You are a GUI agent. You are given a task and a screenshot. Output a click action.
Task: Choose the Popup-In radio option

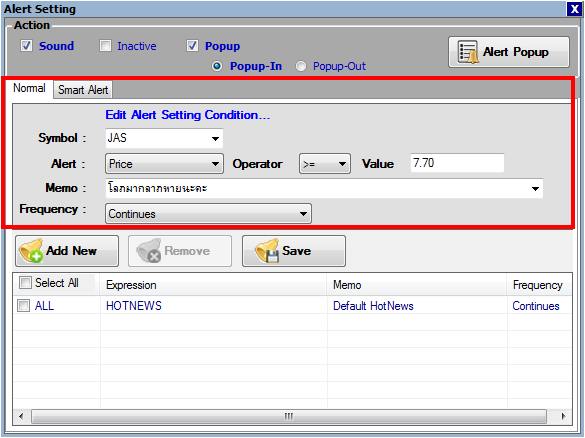(217, 66)
